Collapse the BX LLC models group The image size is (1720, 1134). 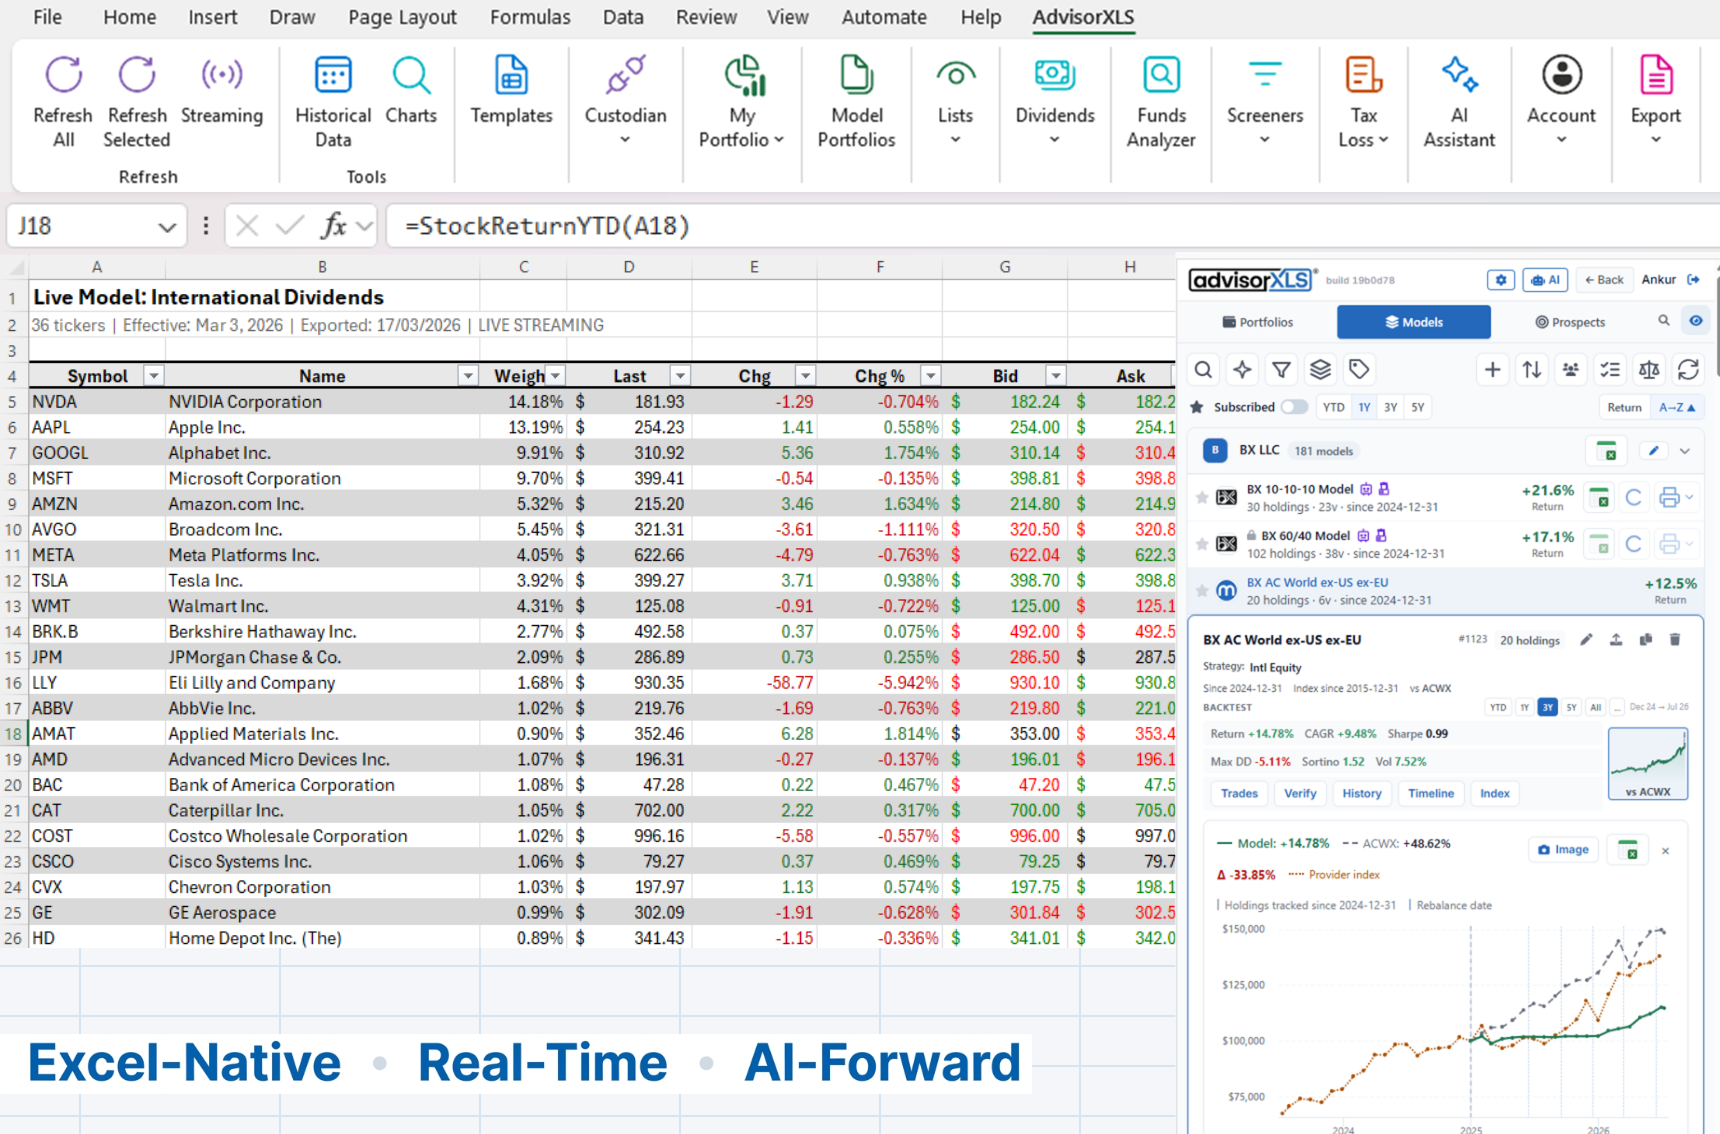click(1685, 451)
